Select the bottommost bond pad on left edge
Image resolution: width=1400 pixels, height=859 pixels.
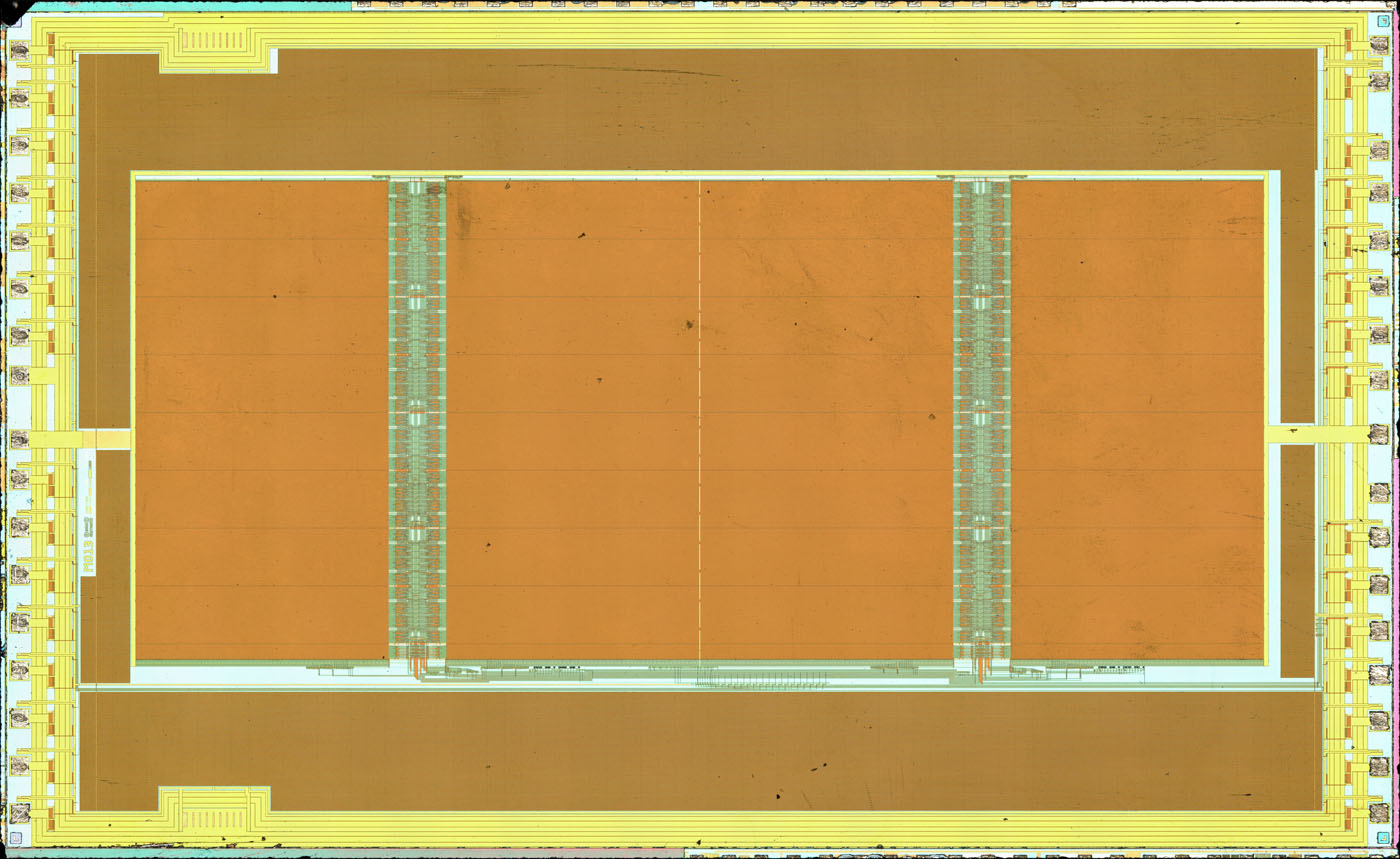[19, 811]
